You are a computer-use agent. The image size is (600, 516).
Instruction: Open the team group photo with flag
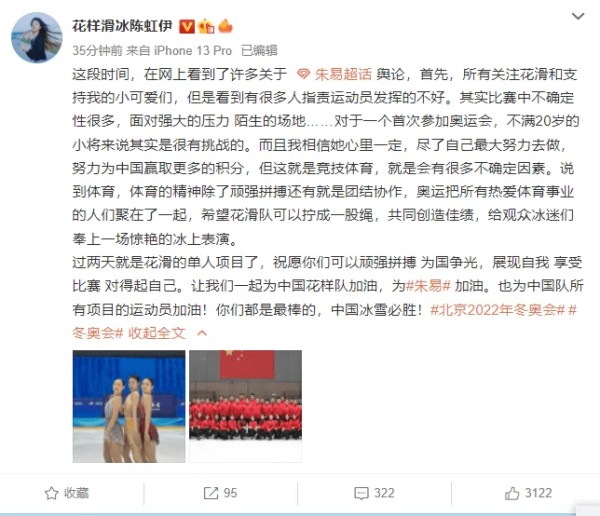[x=246, y=406]
